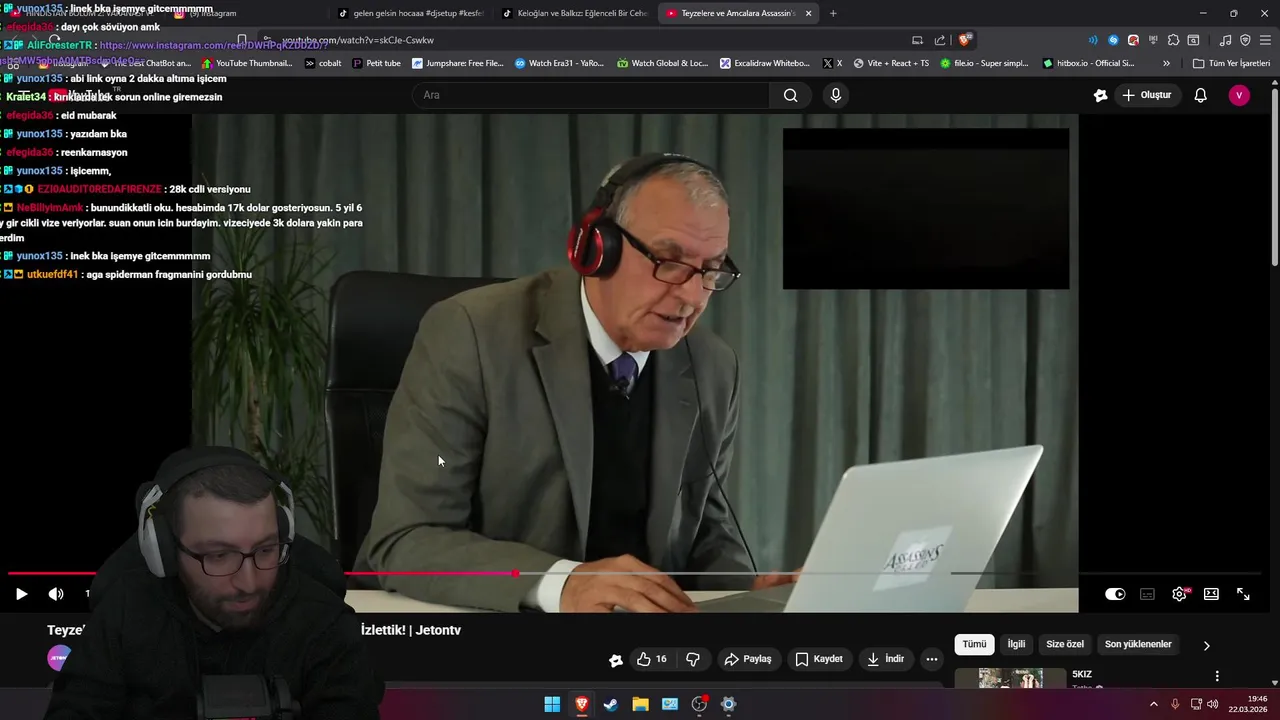
Task: Expand more filter chips with right chevron
Action: point(1206,645)
